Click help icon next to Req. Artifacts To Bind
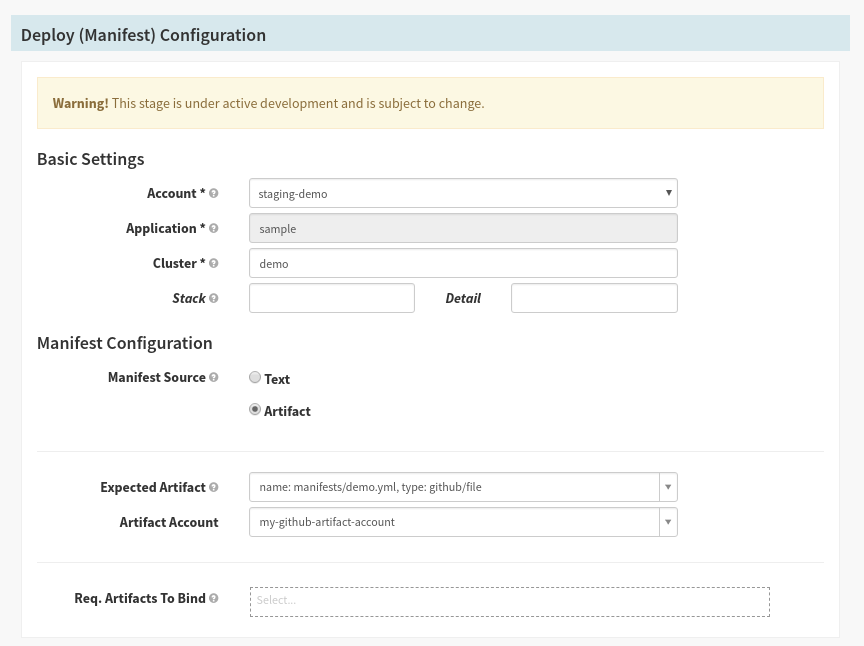 [x=214, y=599]
